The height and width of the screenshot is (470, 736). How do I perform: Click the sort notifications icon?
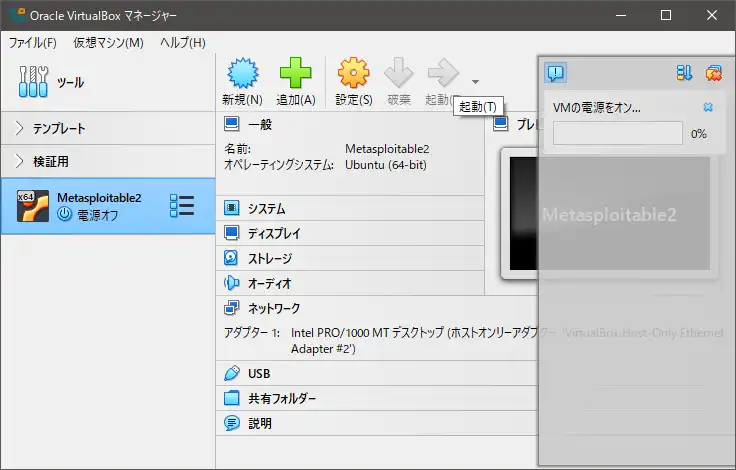point(685,72)
